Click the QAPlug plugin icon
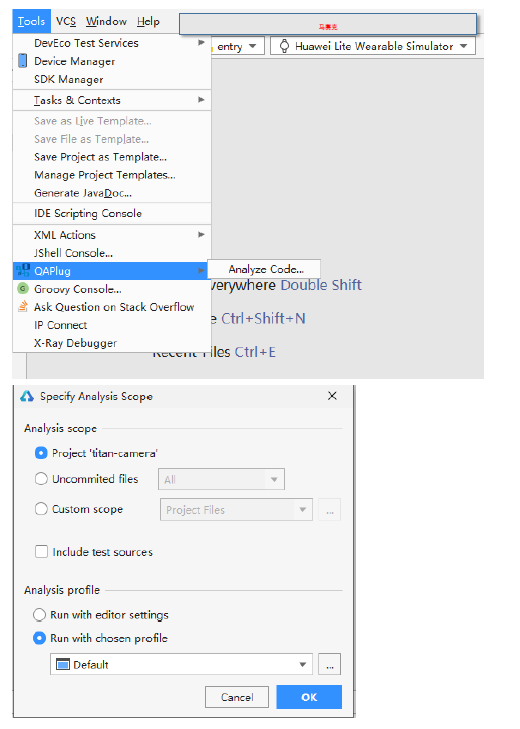520x729 pixels. 22,271
